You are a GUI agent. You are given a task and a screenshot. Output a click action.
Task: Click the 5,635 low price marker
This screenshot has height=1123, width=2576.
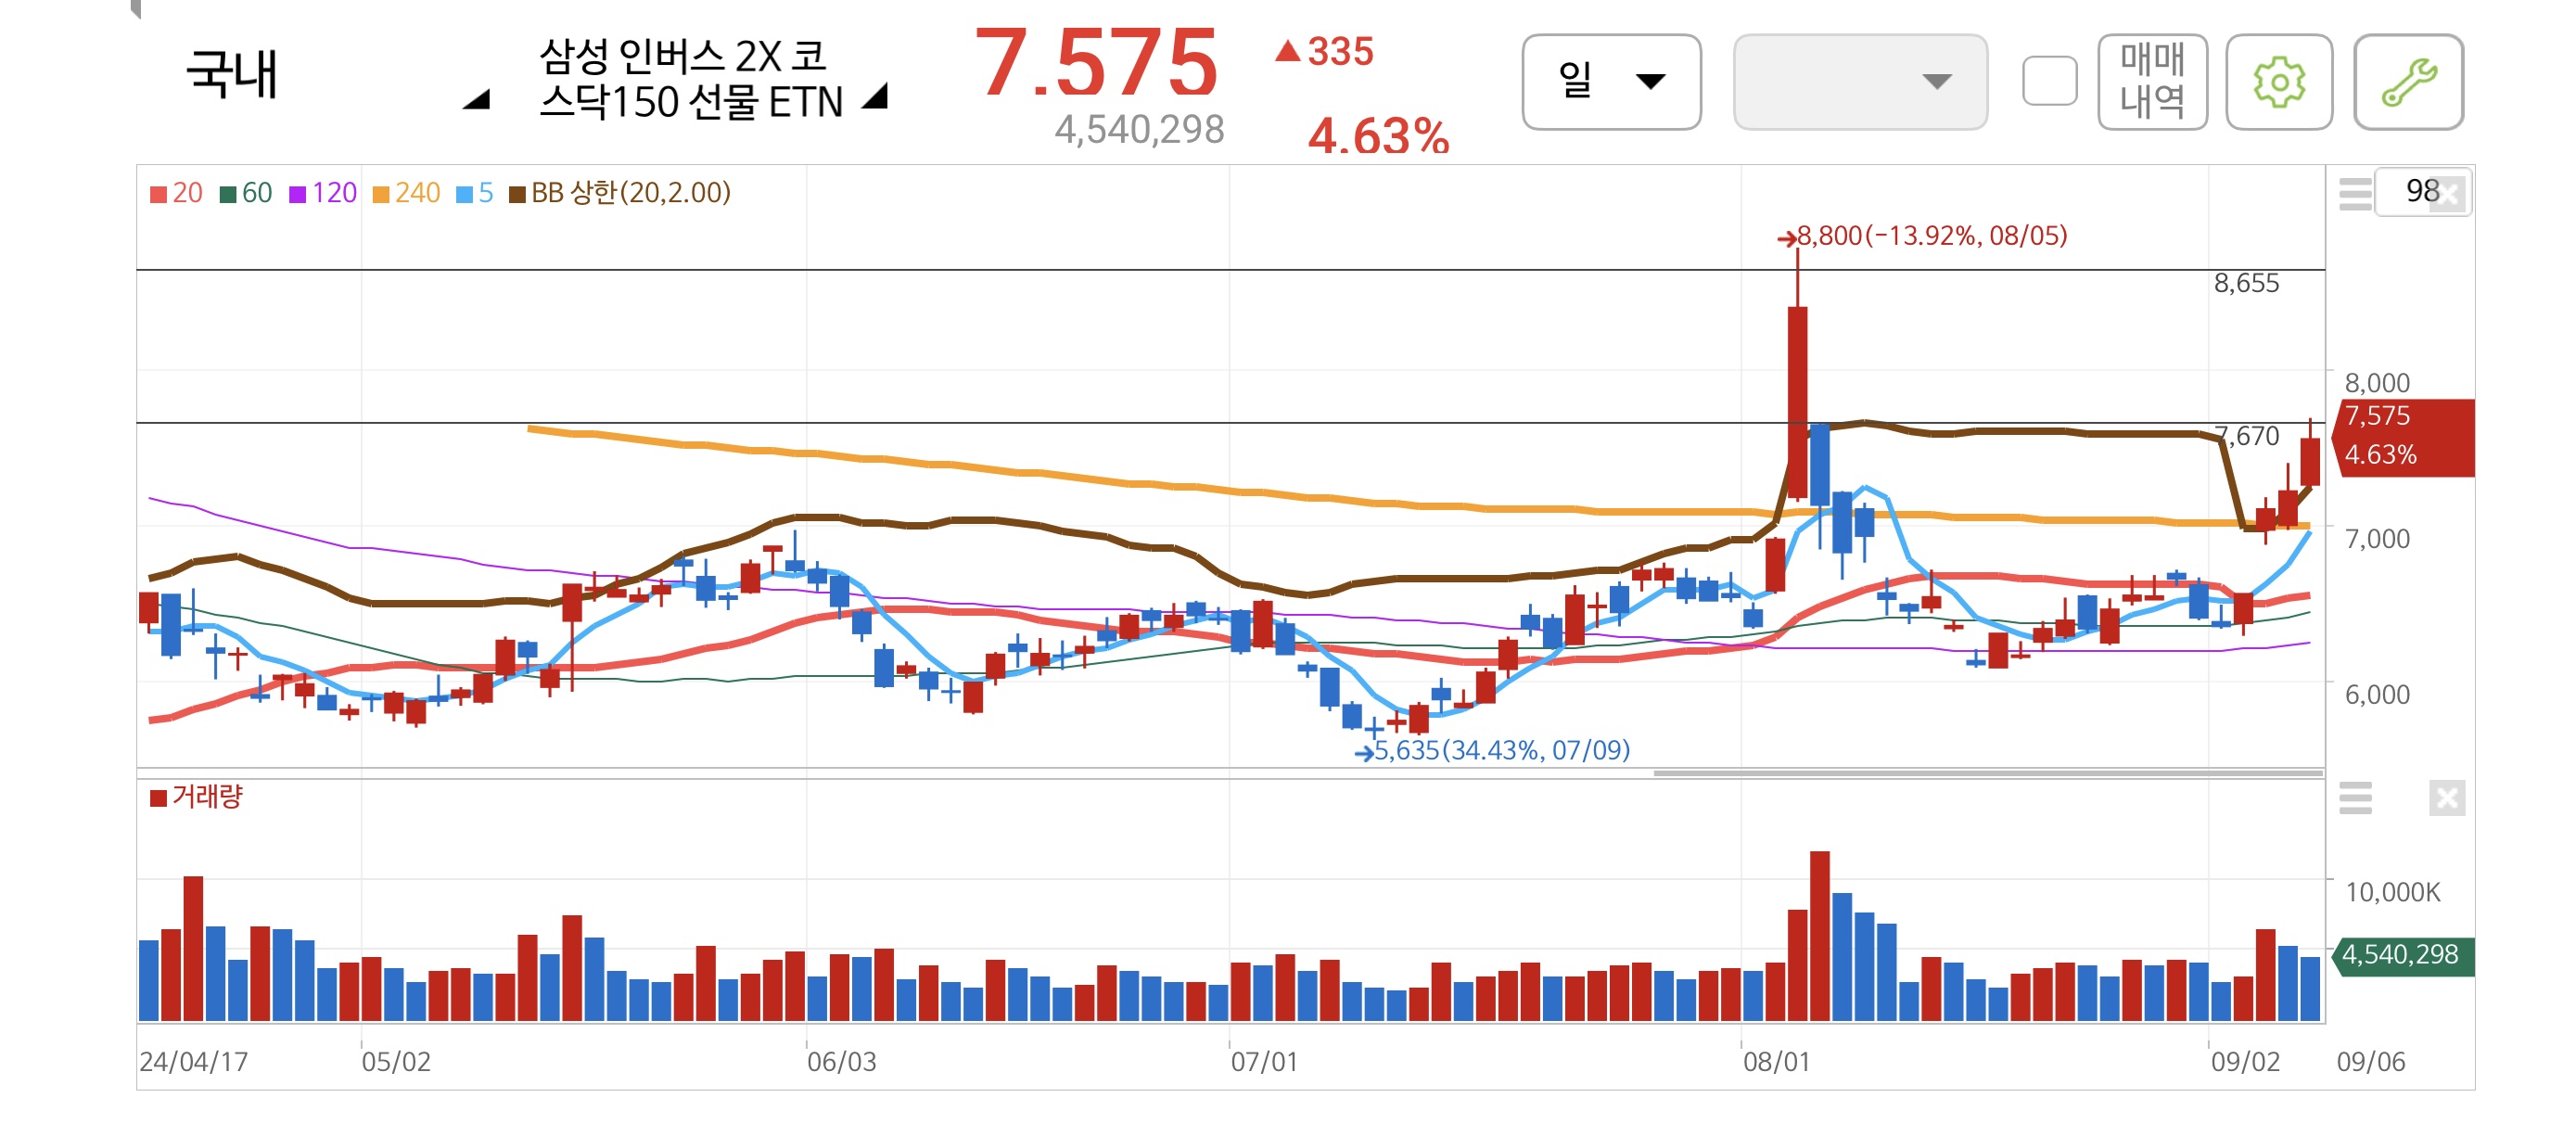[x=1492, y=750]
